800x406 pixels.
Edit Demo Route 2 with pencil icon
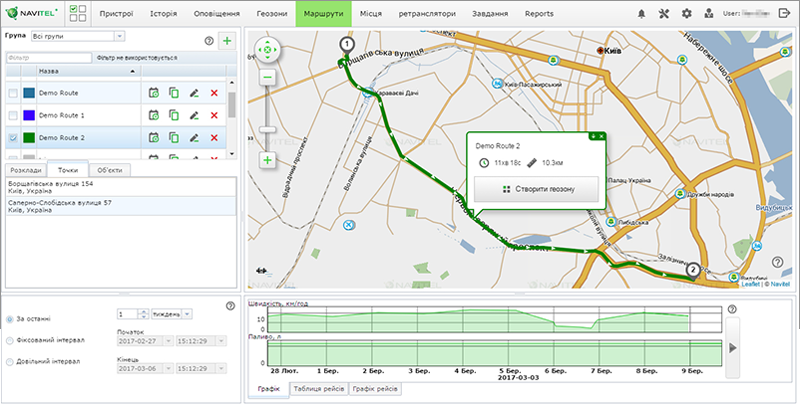tap(194, 138)
